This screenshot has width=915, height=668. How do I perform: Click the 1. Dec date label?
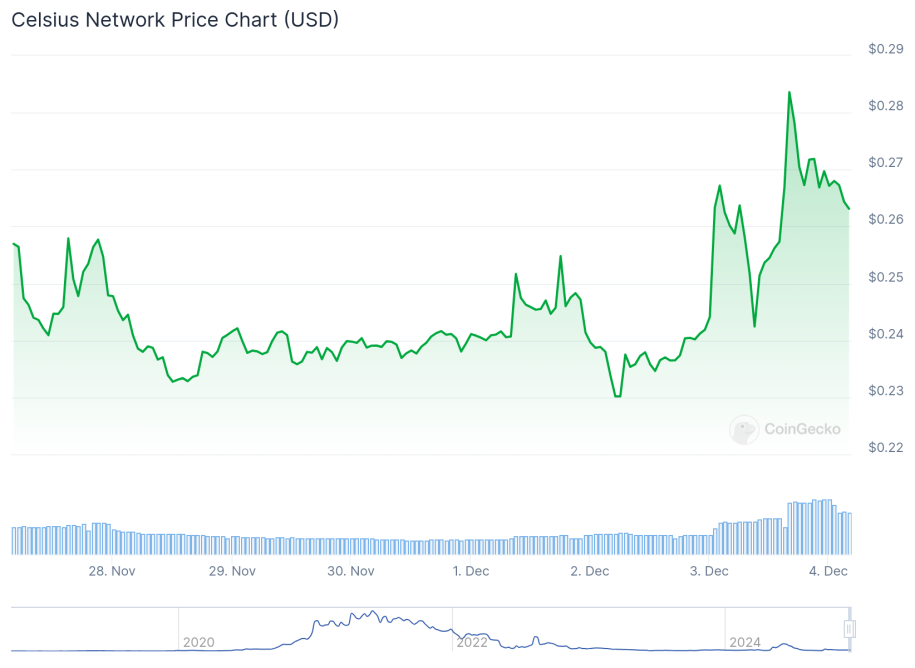pyautogui.click(x=471, y=571)
